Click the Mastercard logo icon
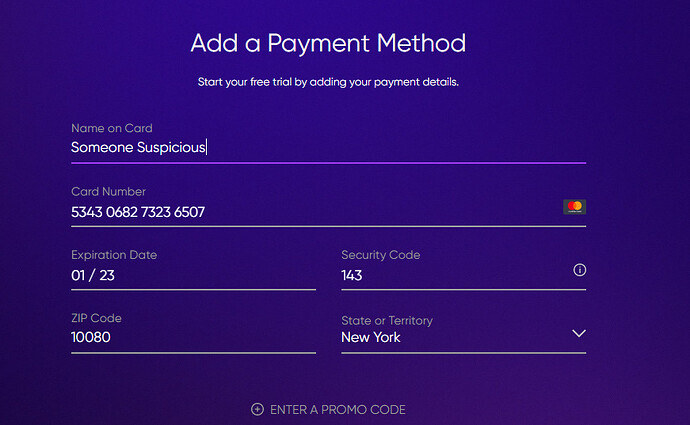This screenshot has height=425, width=690. click(x=574, y=207)
